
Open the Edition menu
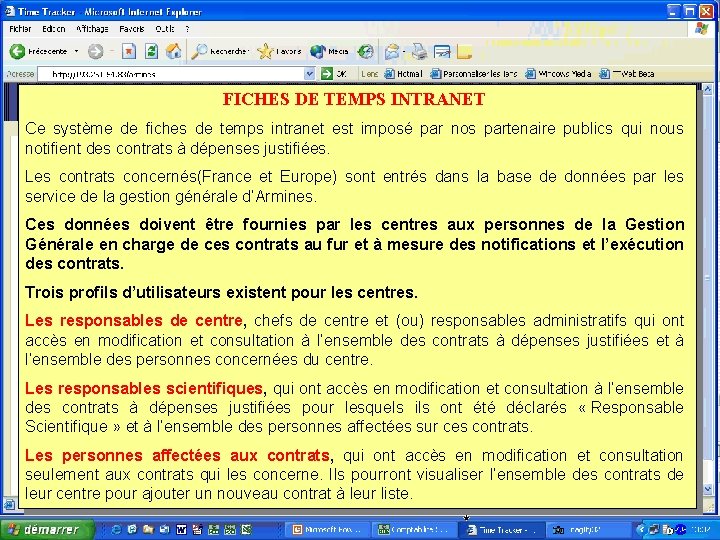(x=54, y=29)
